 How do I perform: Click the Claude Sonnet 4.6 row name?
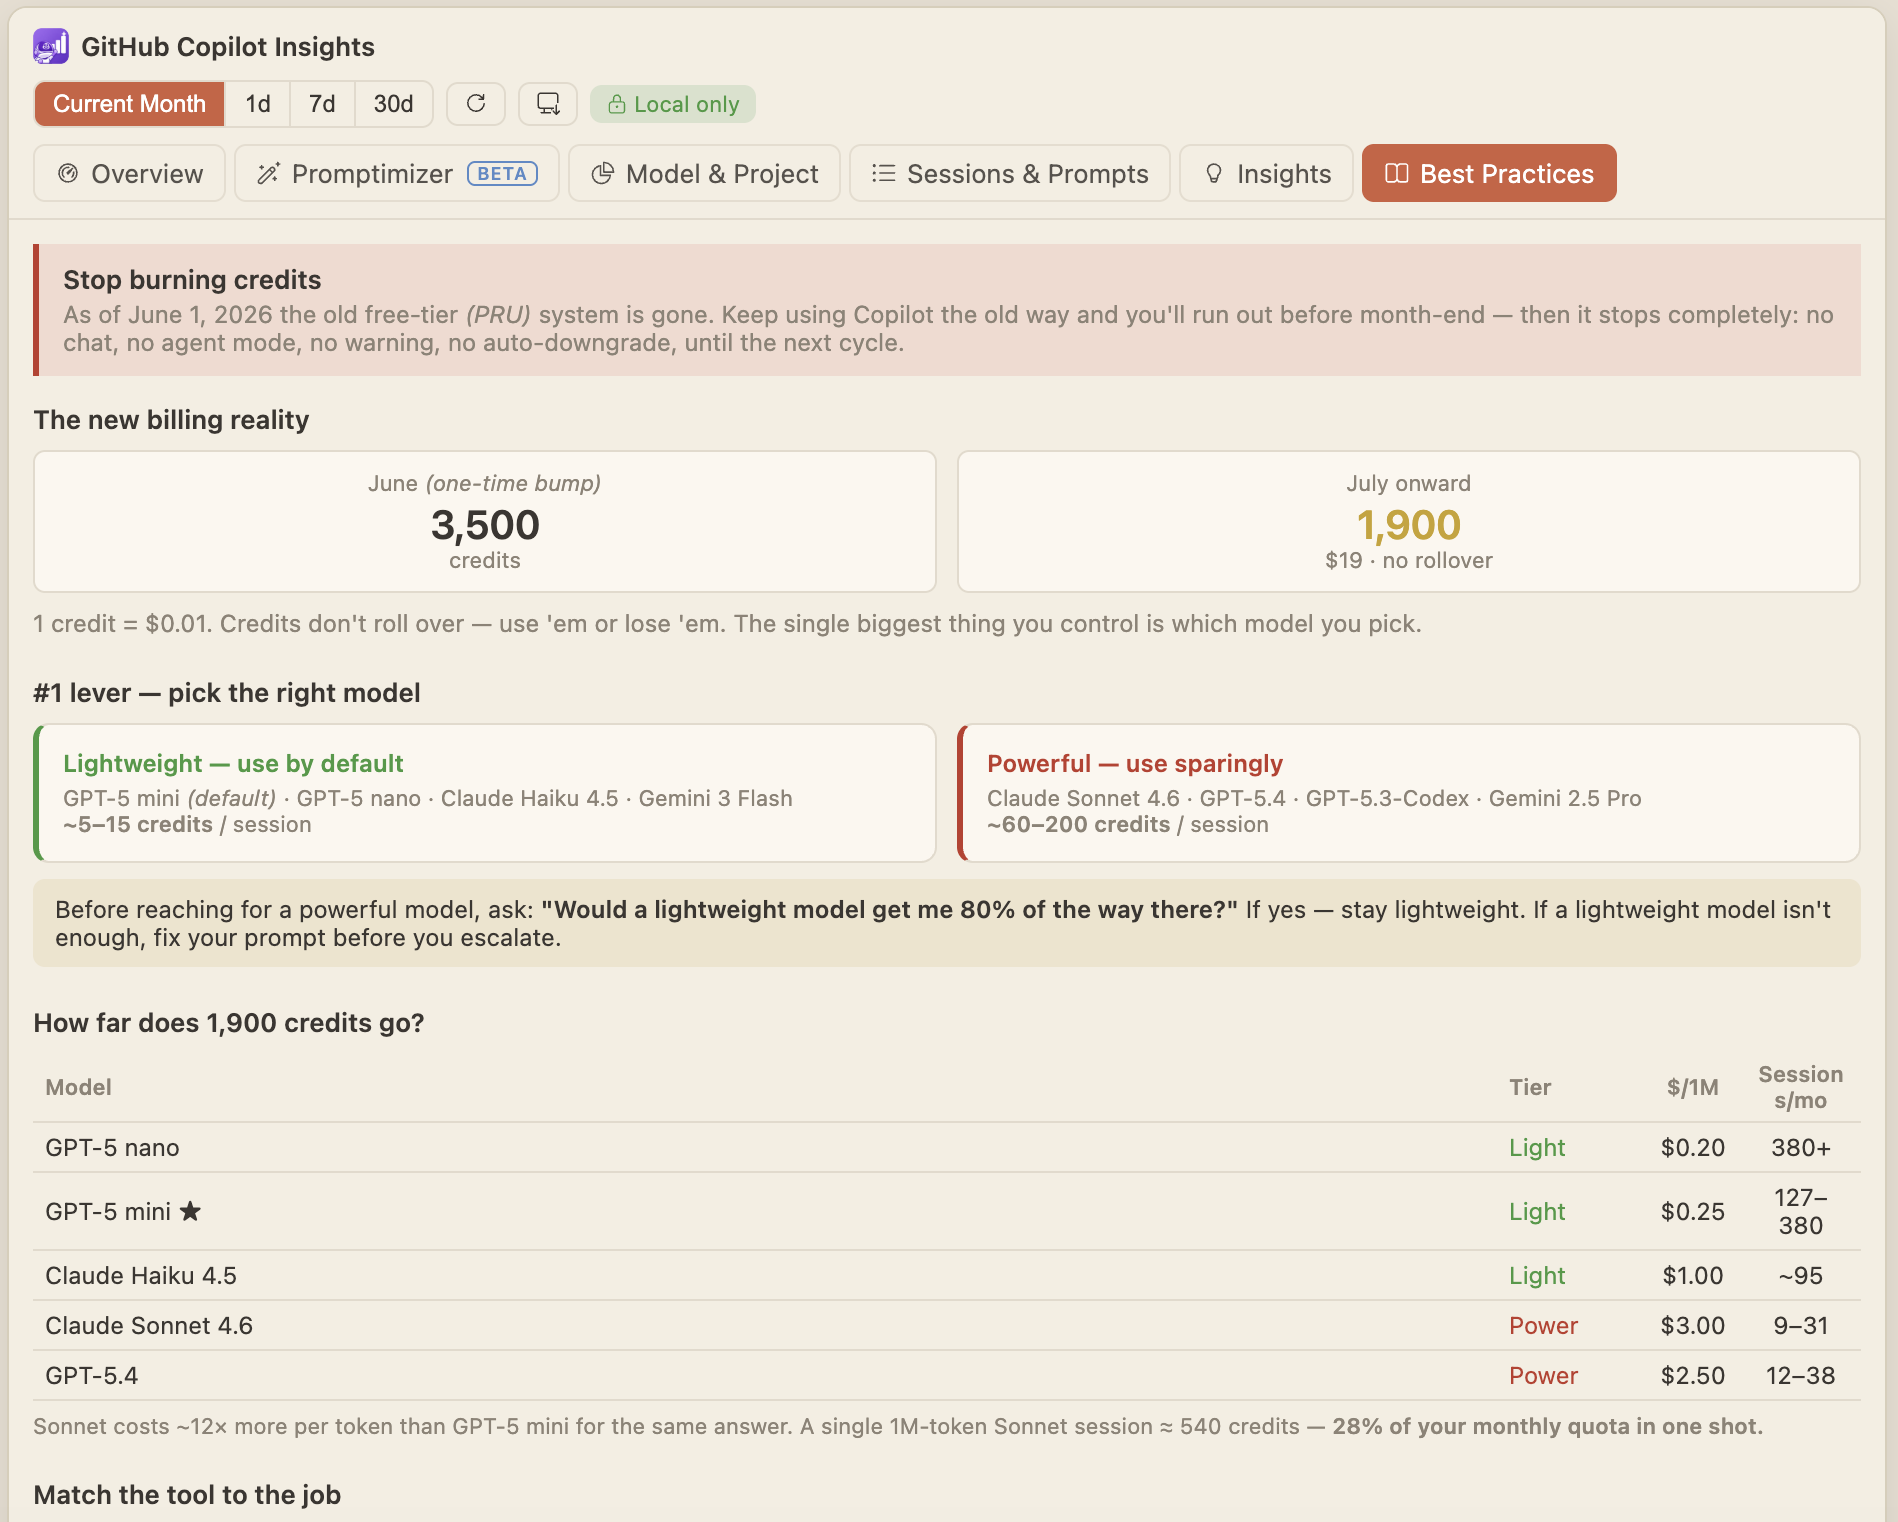[149, 1325]
